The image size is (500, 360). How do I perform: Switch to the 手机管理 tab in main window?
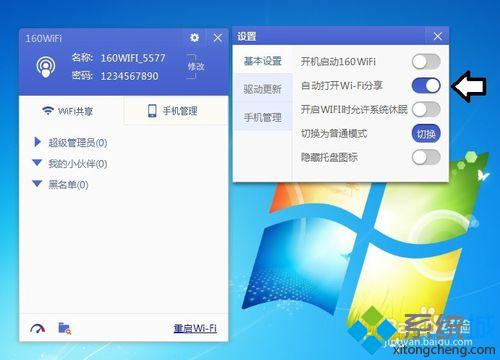tap(176, 111)
